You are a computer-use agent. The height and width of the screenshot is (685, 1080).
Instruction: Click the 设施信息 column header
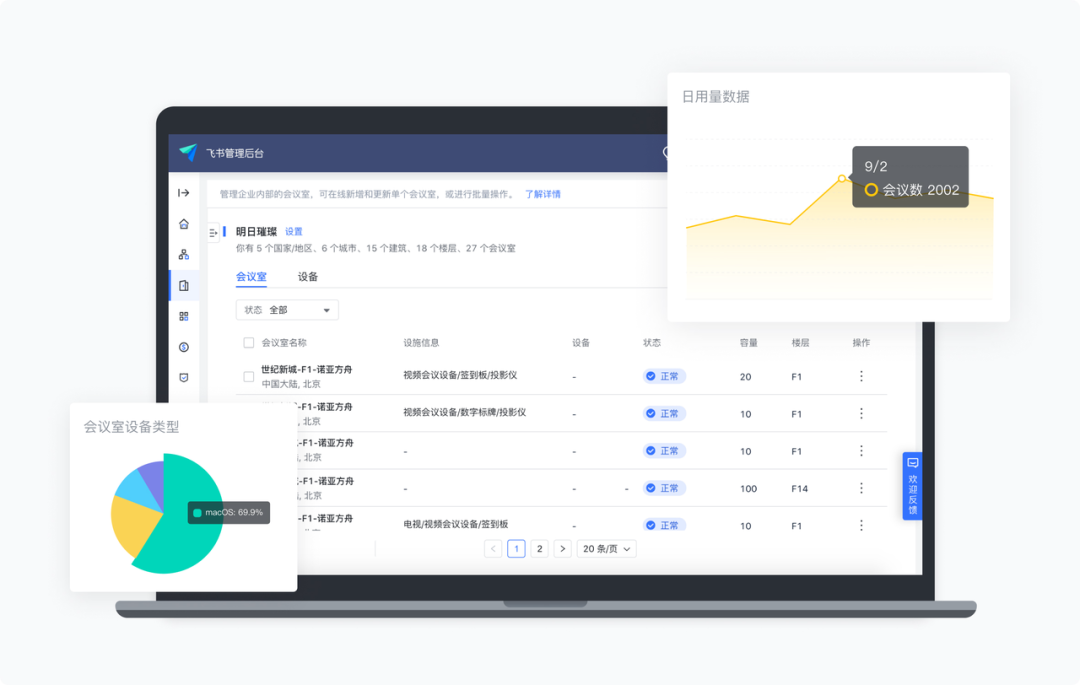421,342
